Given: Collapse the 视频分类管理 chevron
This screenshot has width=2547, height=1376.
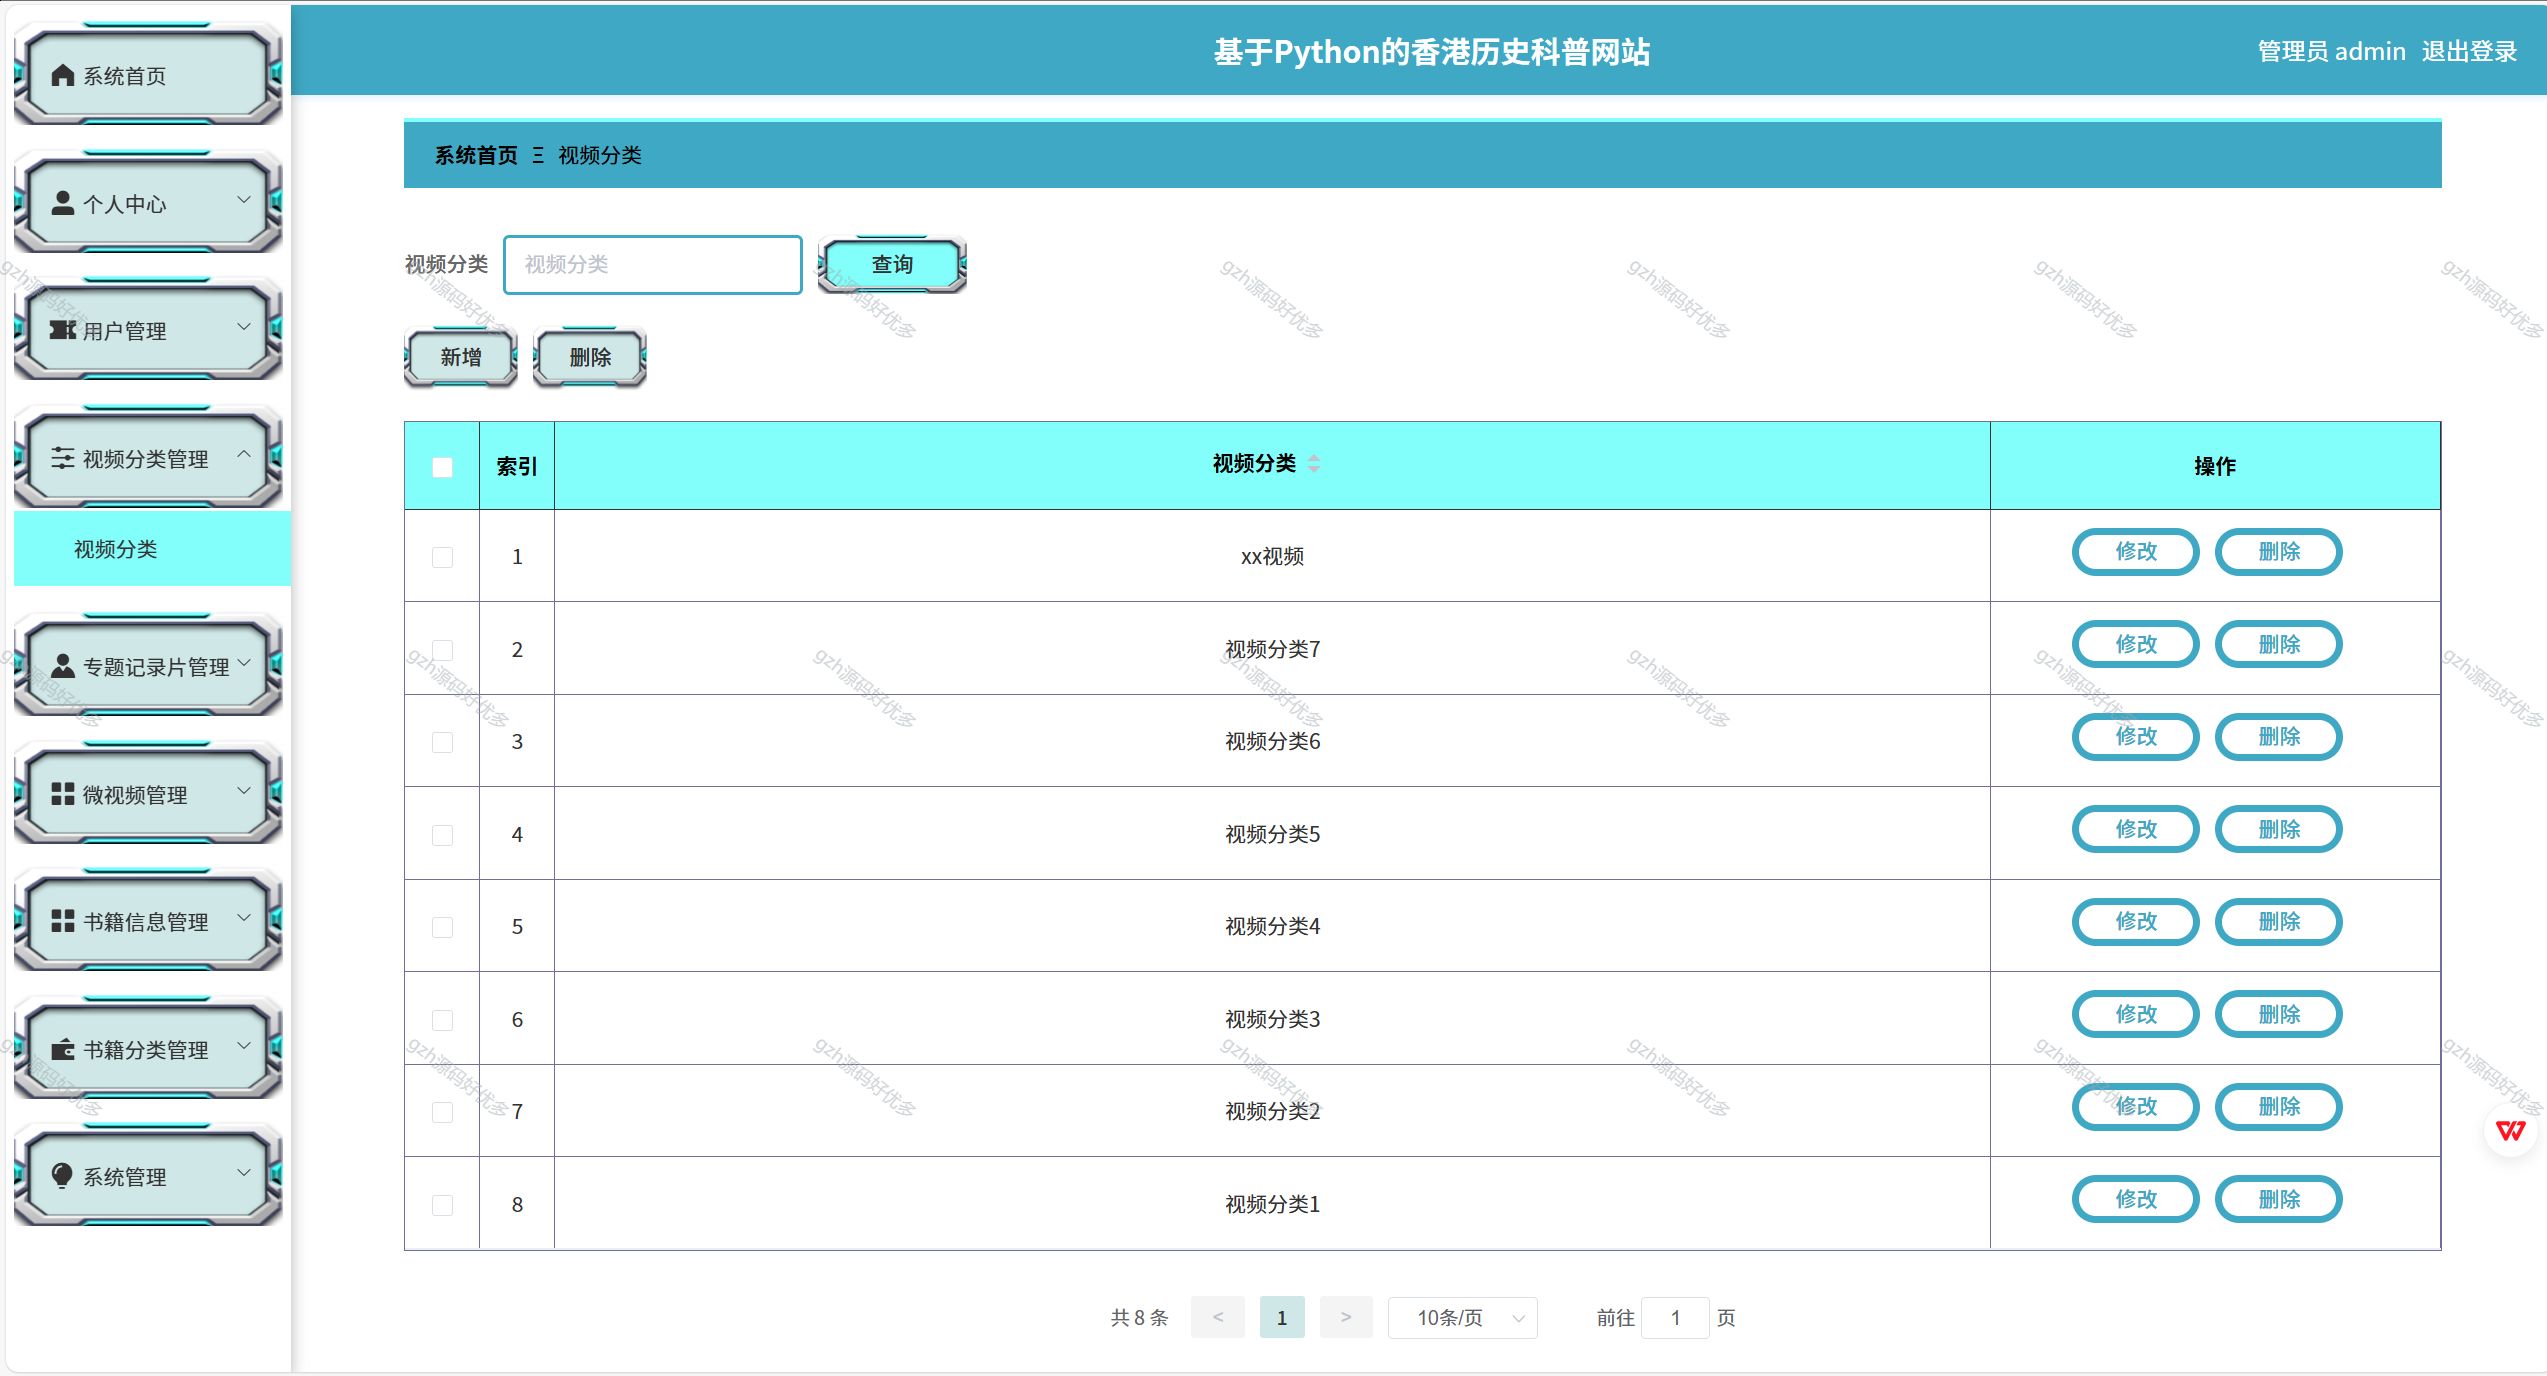Looking at the screenshot, I should point(243,454).
